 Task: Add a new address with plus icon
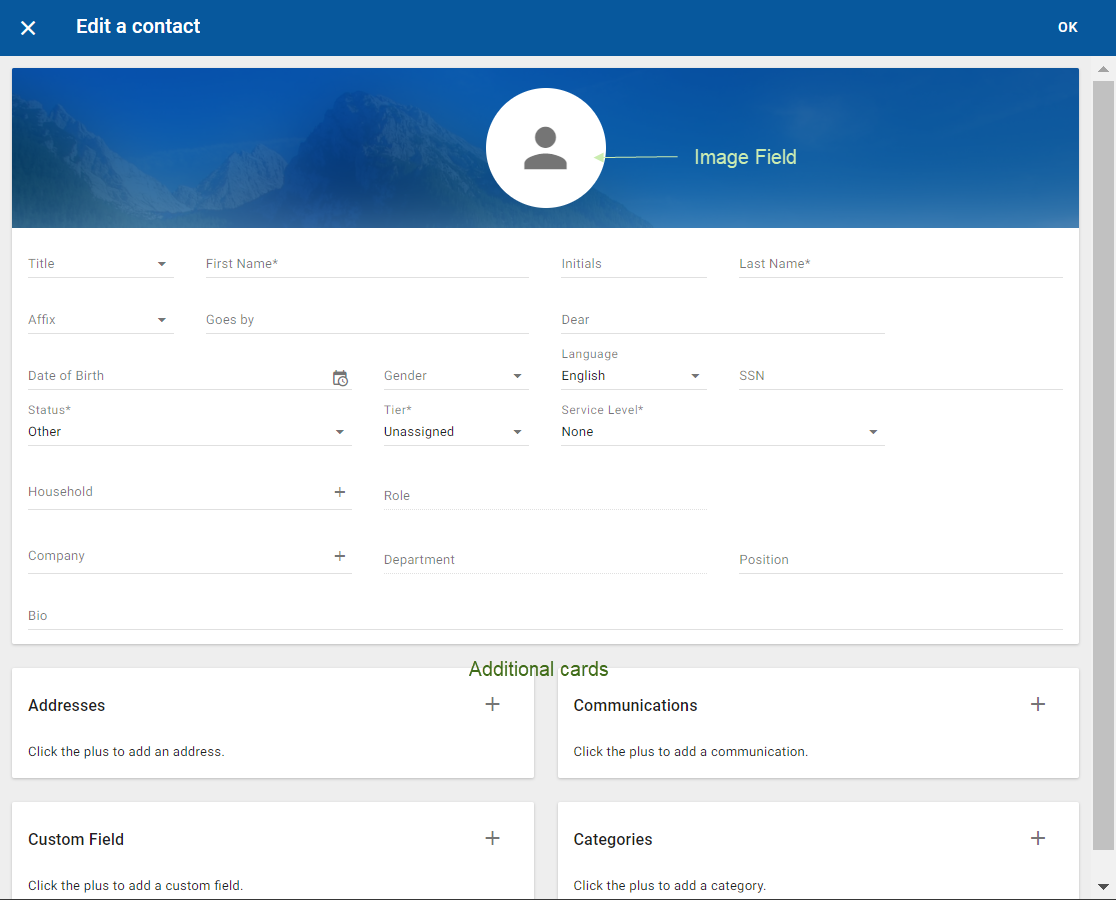point(492,705)
